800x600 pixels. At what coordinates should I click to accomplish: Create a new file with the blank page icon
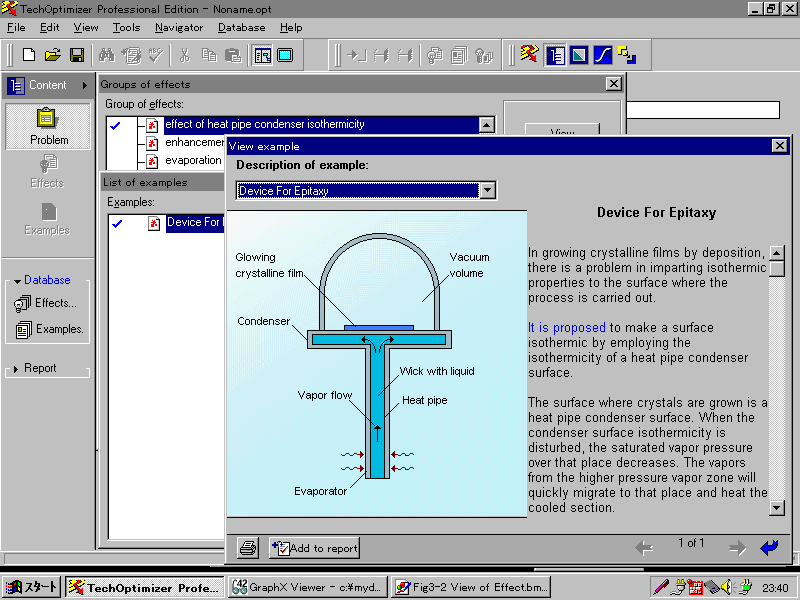click(29, 55)
